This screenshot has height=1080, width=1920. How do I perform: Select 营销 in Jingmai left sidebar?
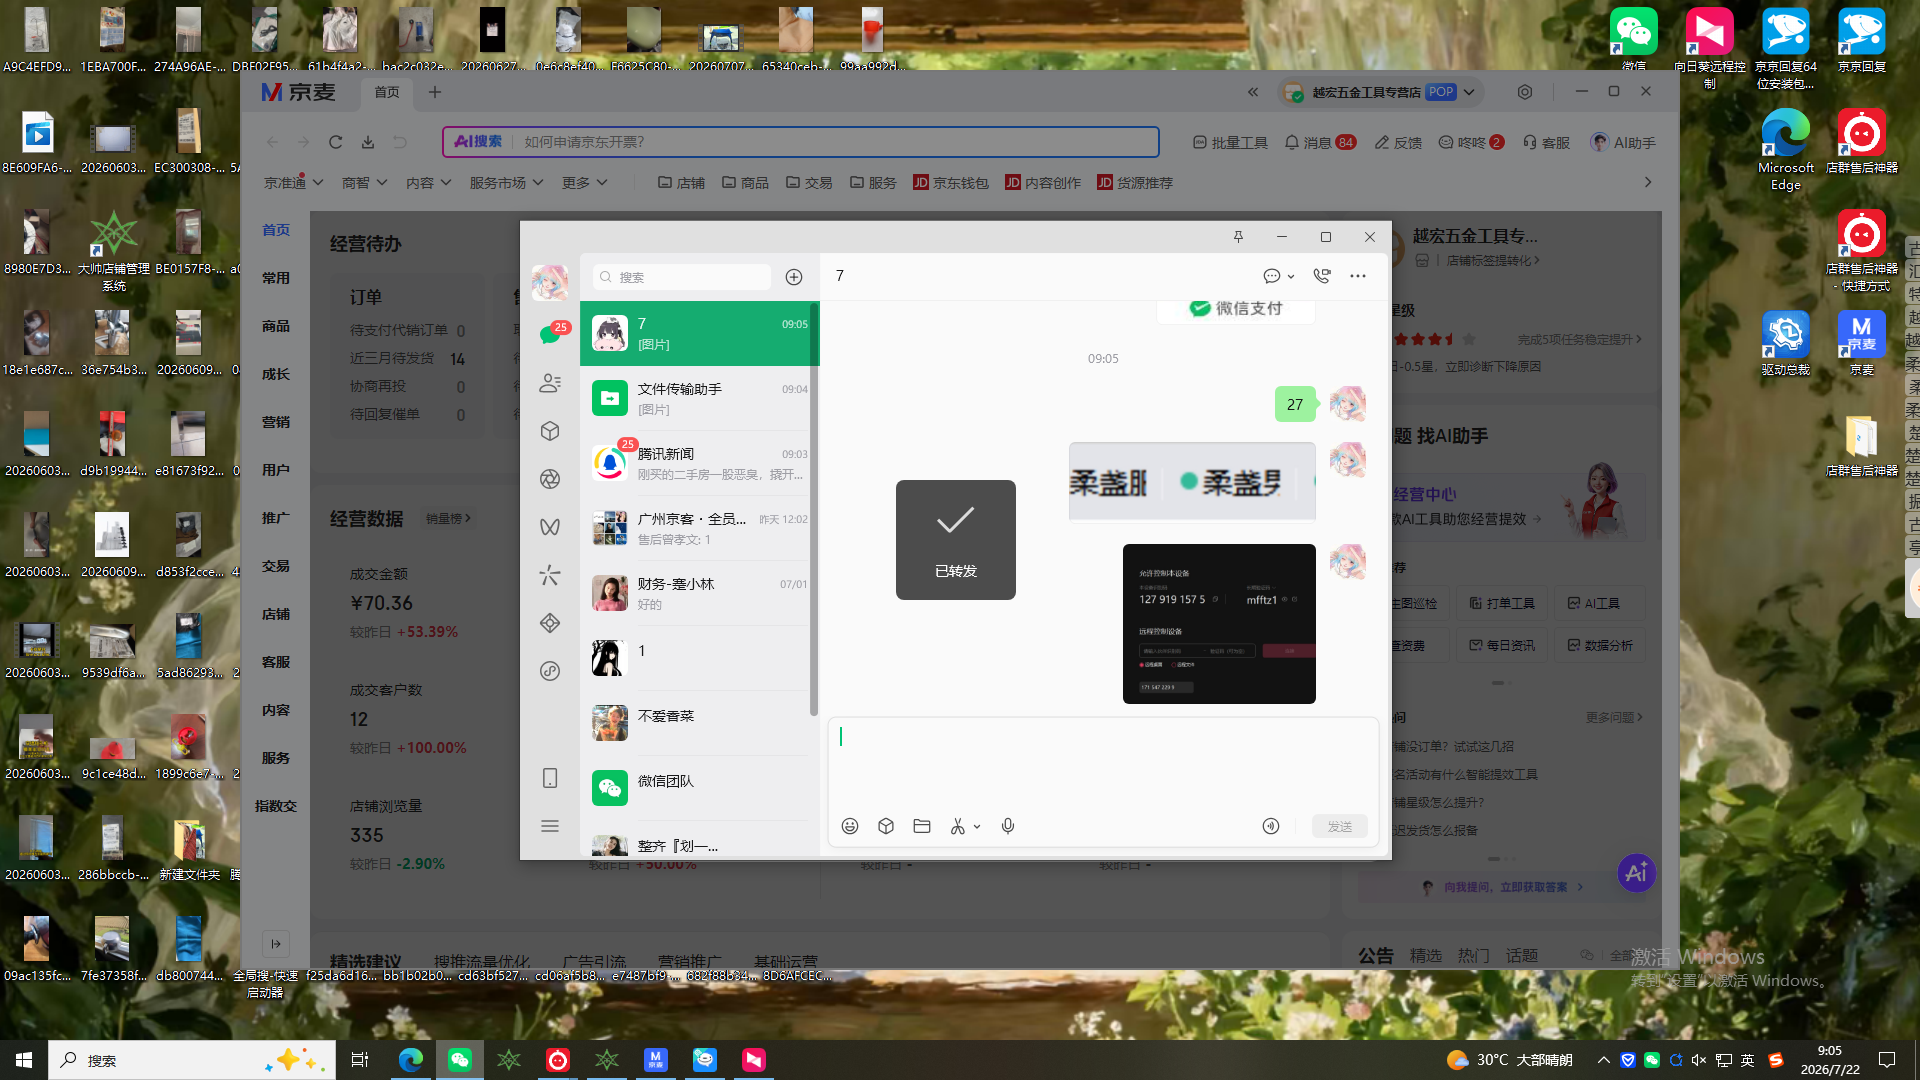pos(276,422)
